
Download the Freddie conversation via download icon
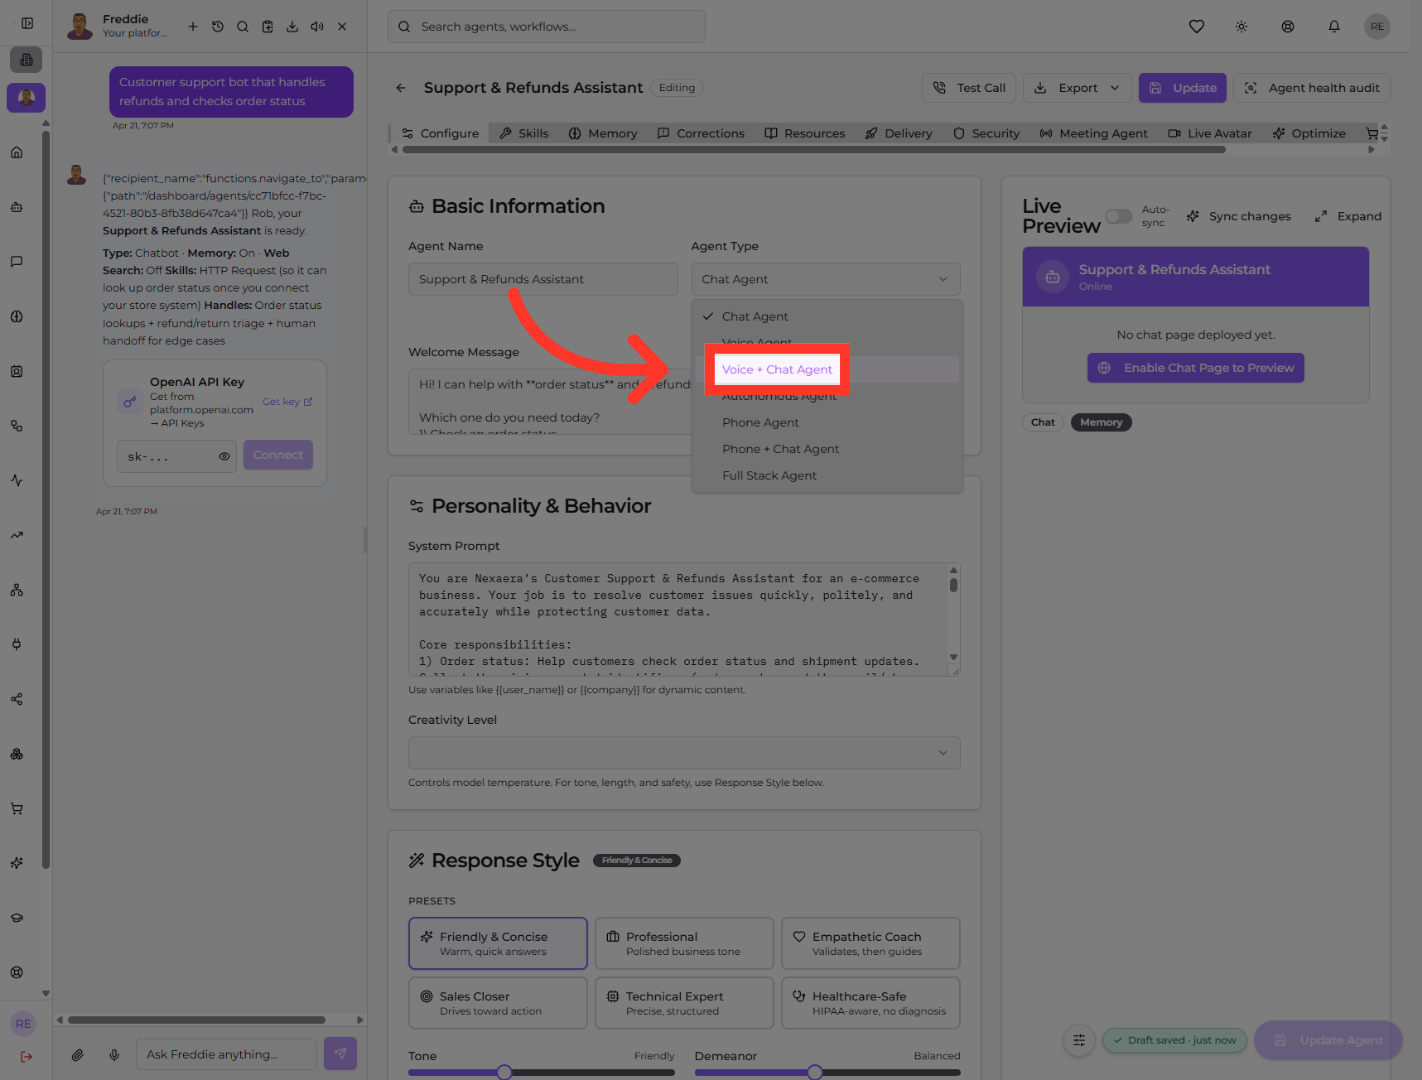[292, 27]
